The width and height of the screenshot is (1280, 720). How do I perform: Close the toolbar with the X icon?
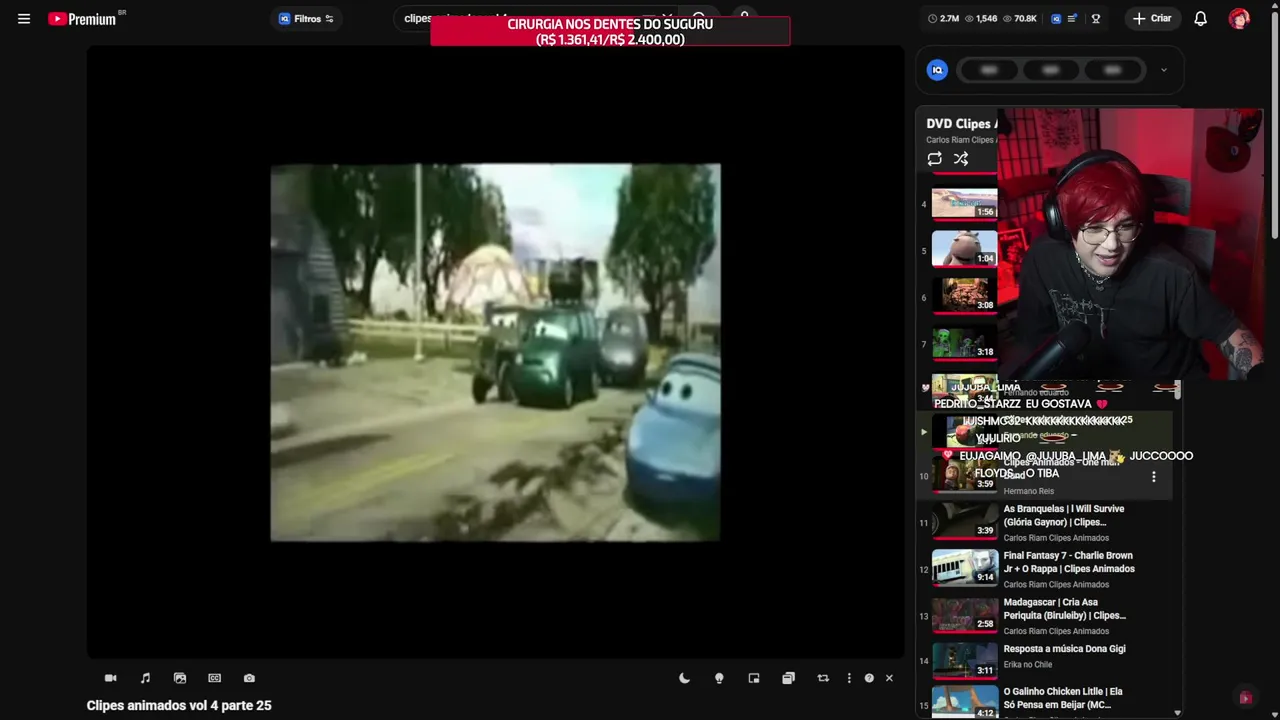889,678
